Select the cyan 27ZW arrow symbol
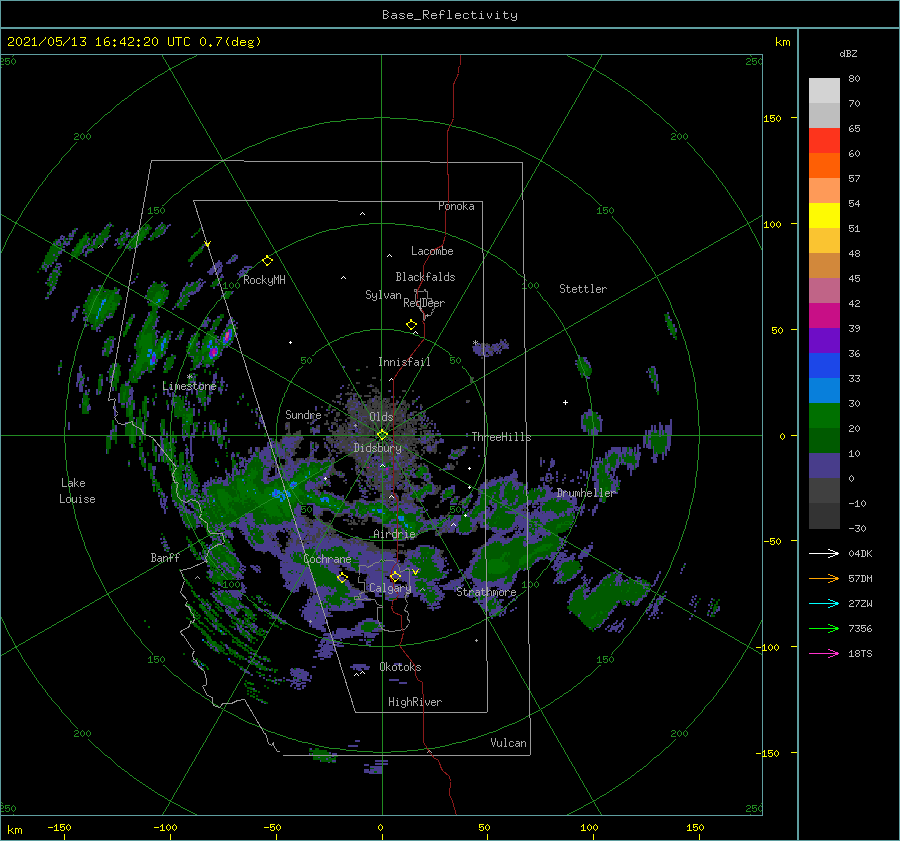The image size is (900, 841). pos(824,603)
